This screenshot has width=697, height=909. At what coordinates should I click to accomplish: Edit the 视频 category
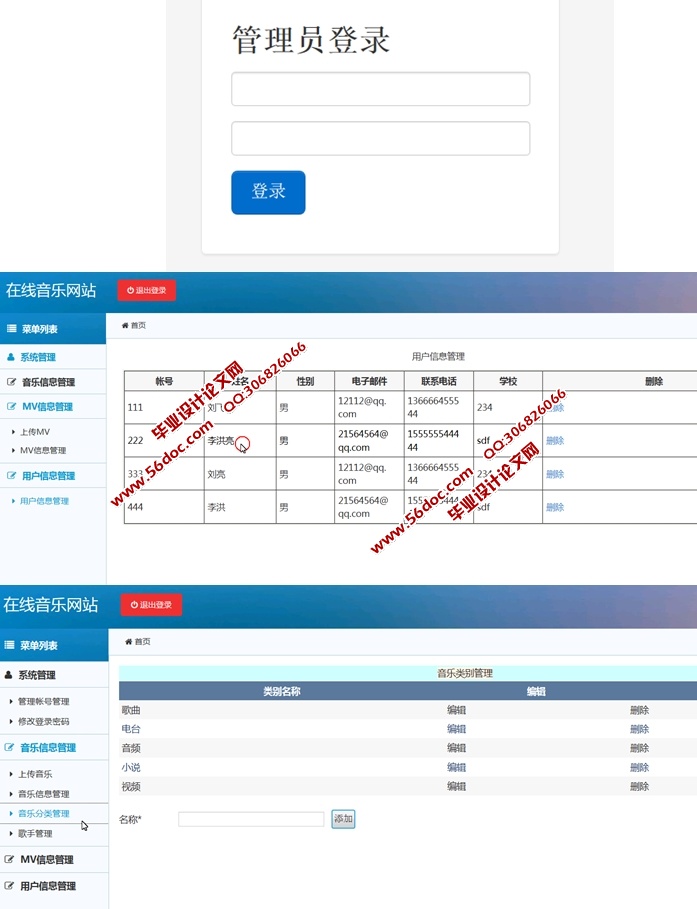pos(456,786)
